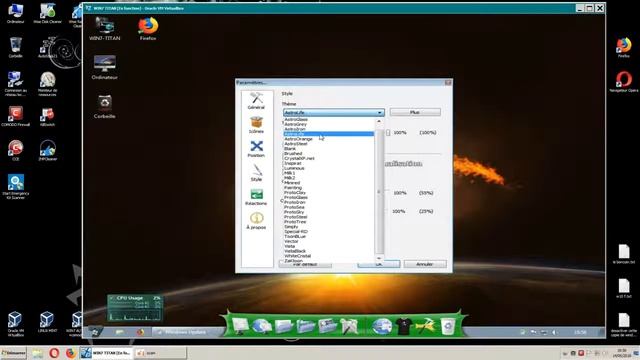The width and height of the screenshot is (640, 360).
Task: Click the Plus button beside theme
Action: 415,112
